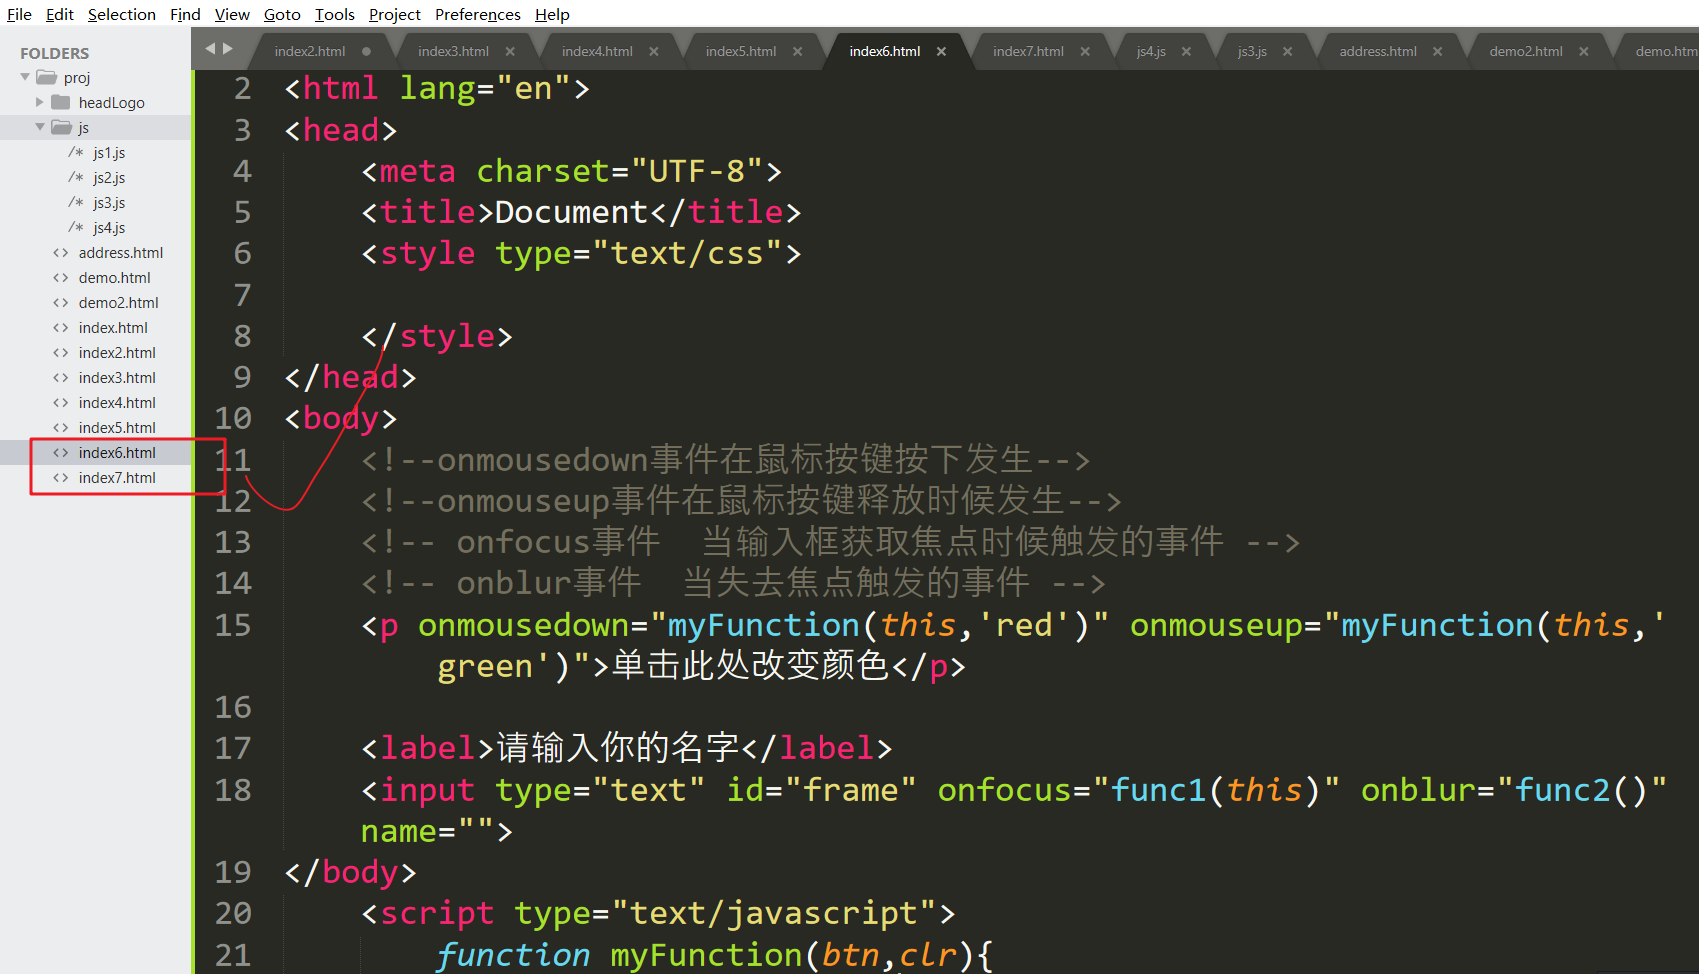This screenshot has width=1699, height=974.
Task: Switch to the index3.html tab
Action: (x=453, y=51)
